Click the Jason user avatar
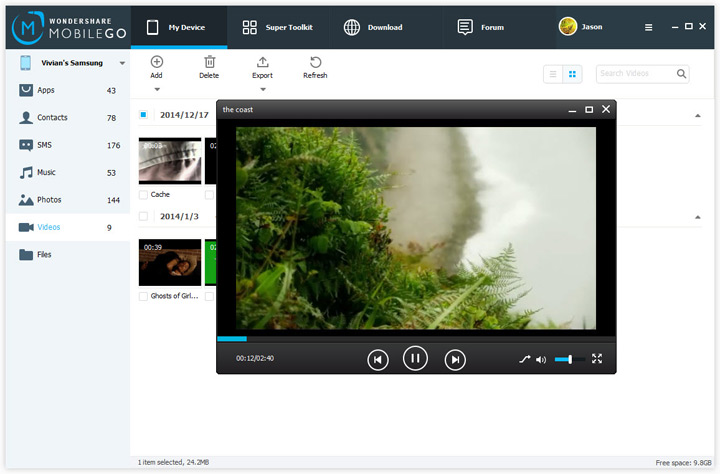The width and height of the screenshot is (720, 474). [x=568, y=26]
